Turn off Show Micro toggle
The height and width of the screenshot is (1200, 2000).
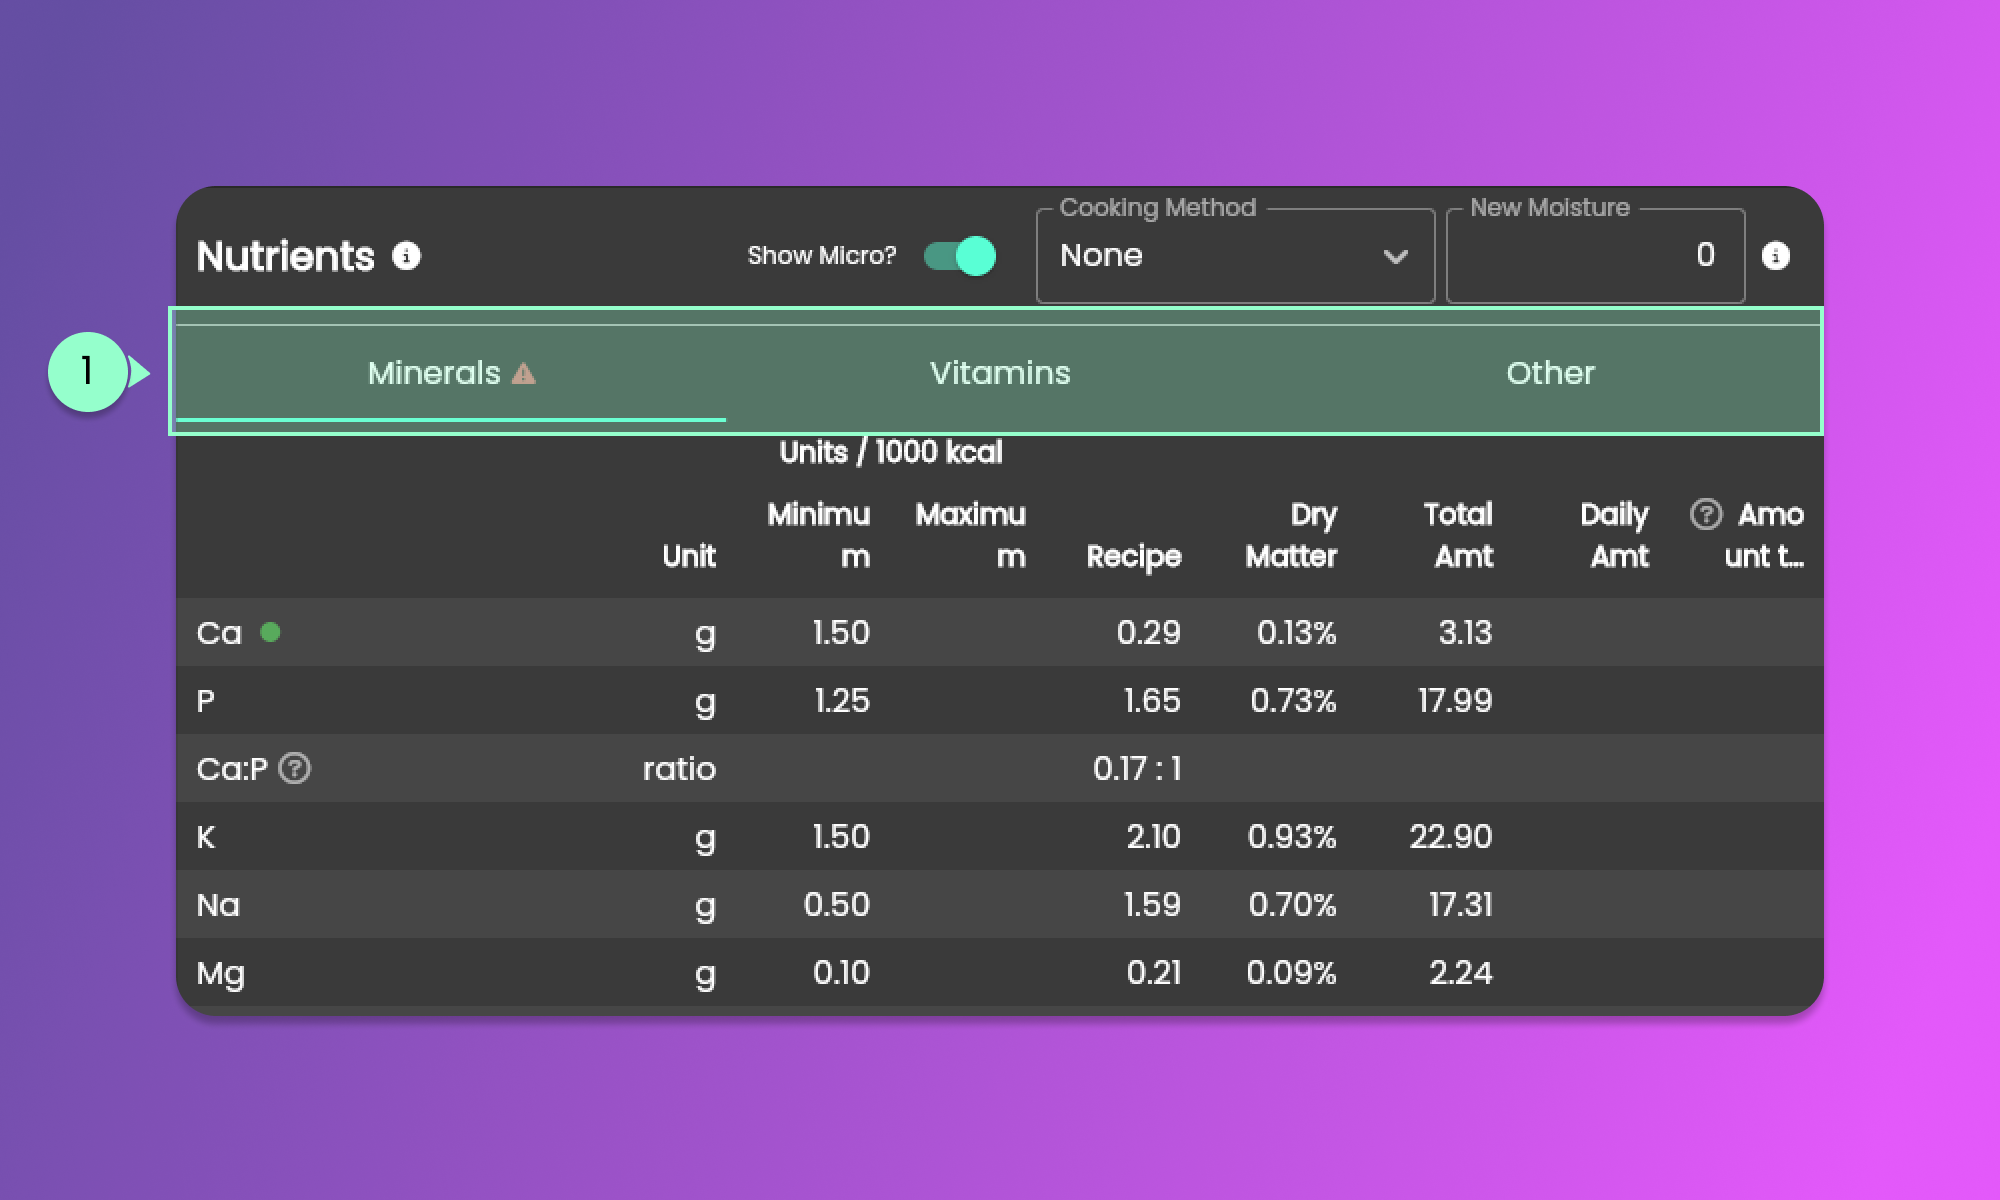tap(959, 256)
